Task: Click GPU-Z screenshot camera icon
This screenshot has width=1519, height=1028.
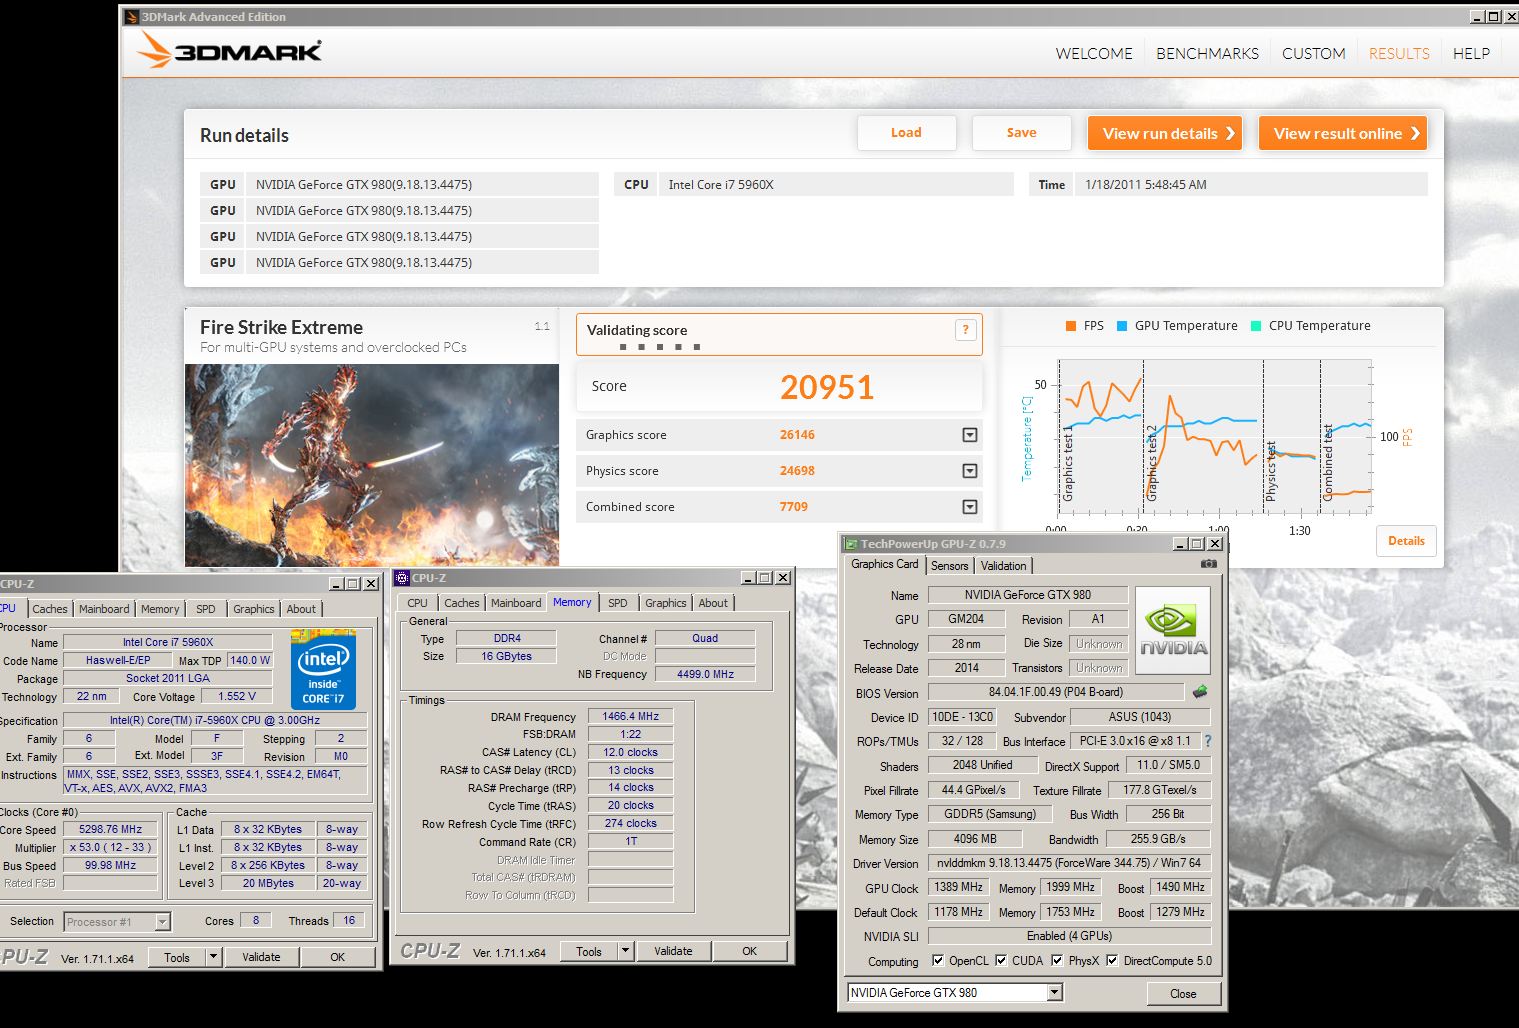Action: click(x=1209, y=564)
